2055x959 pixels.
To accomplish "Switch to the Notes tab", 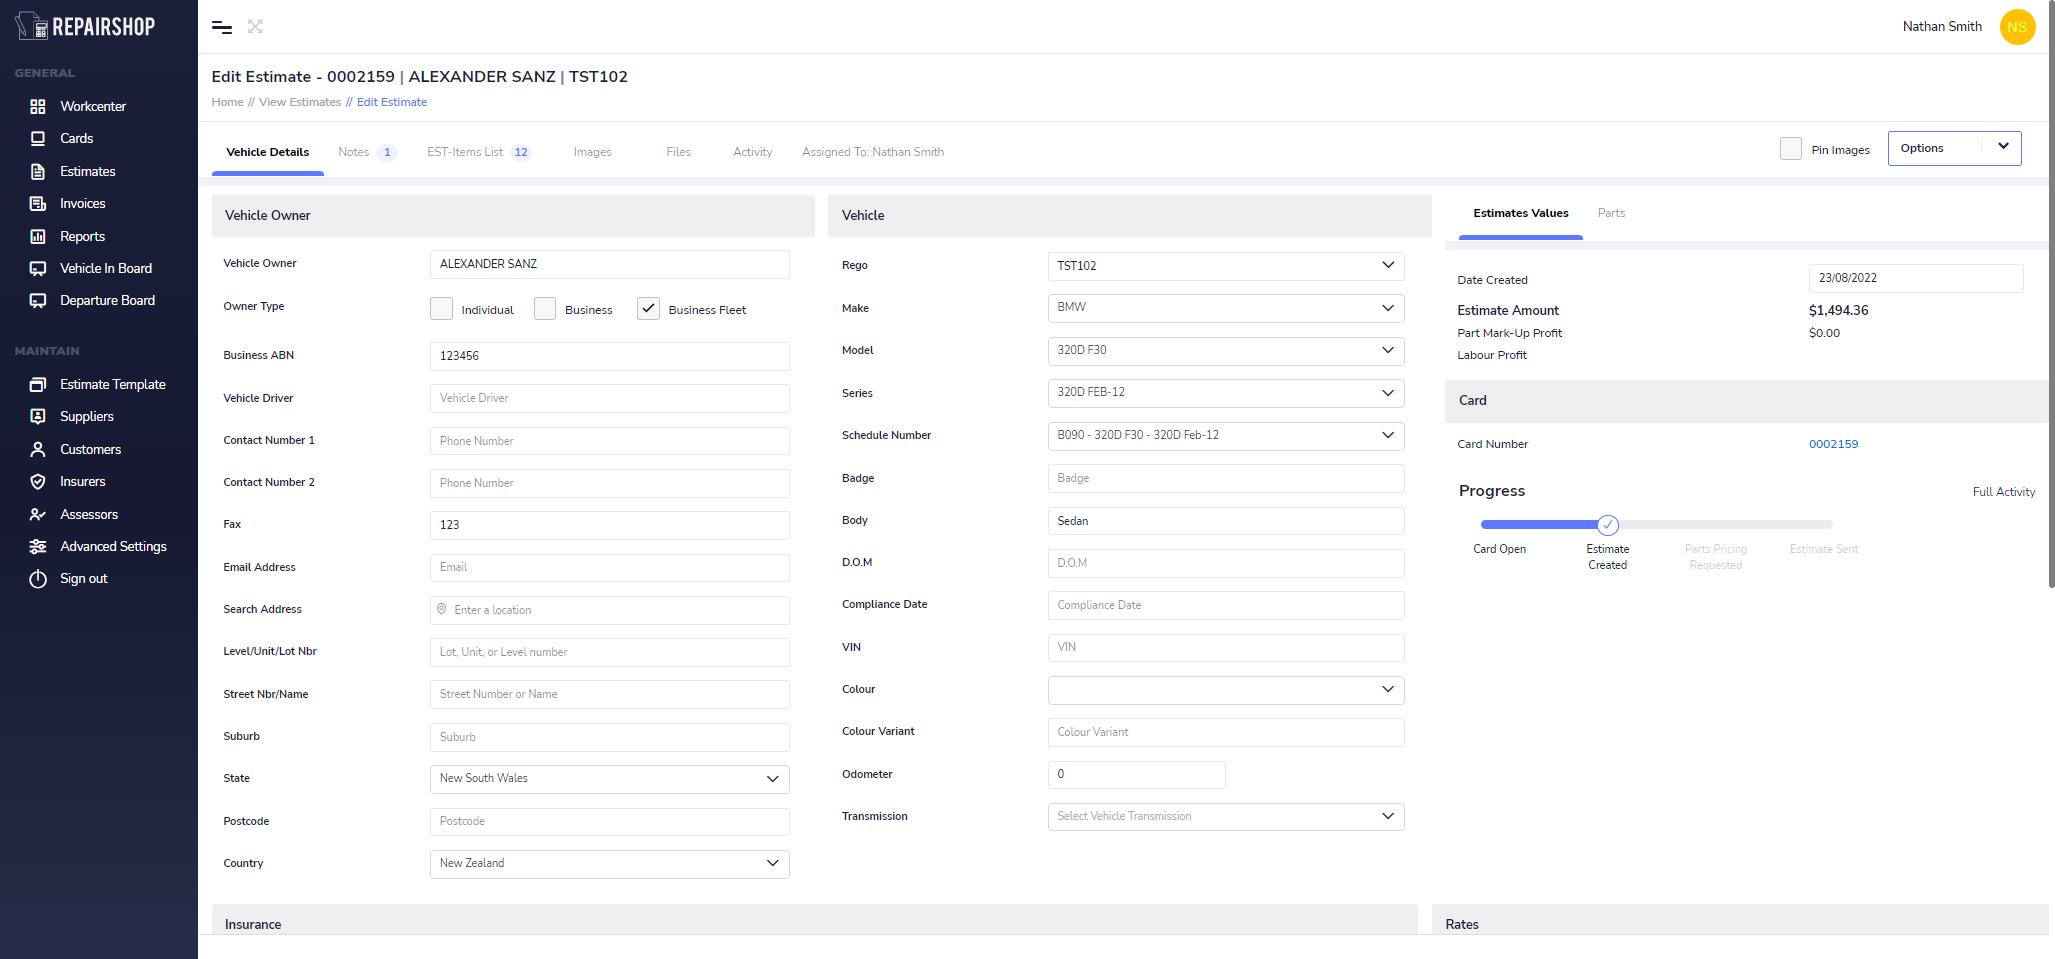I will click(366, 152).
